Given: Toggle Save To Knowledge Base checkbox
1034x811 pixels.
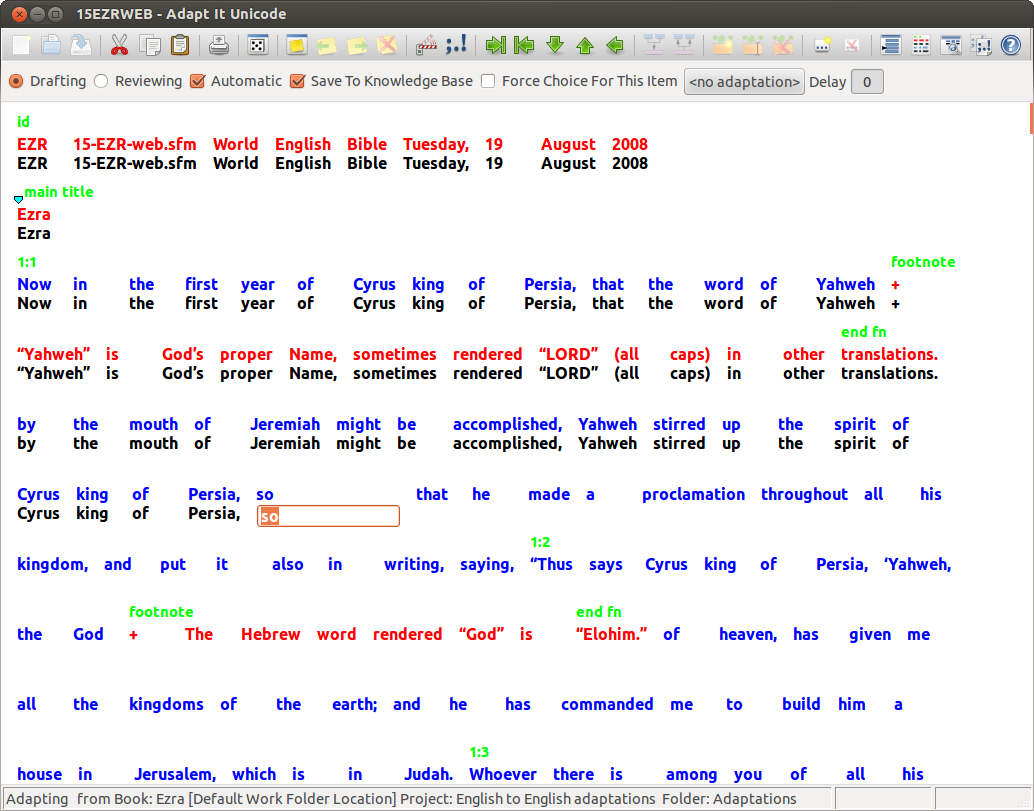Looking at the screenshot, I should [297, 81].
